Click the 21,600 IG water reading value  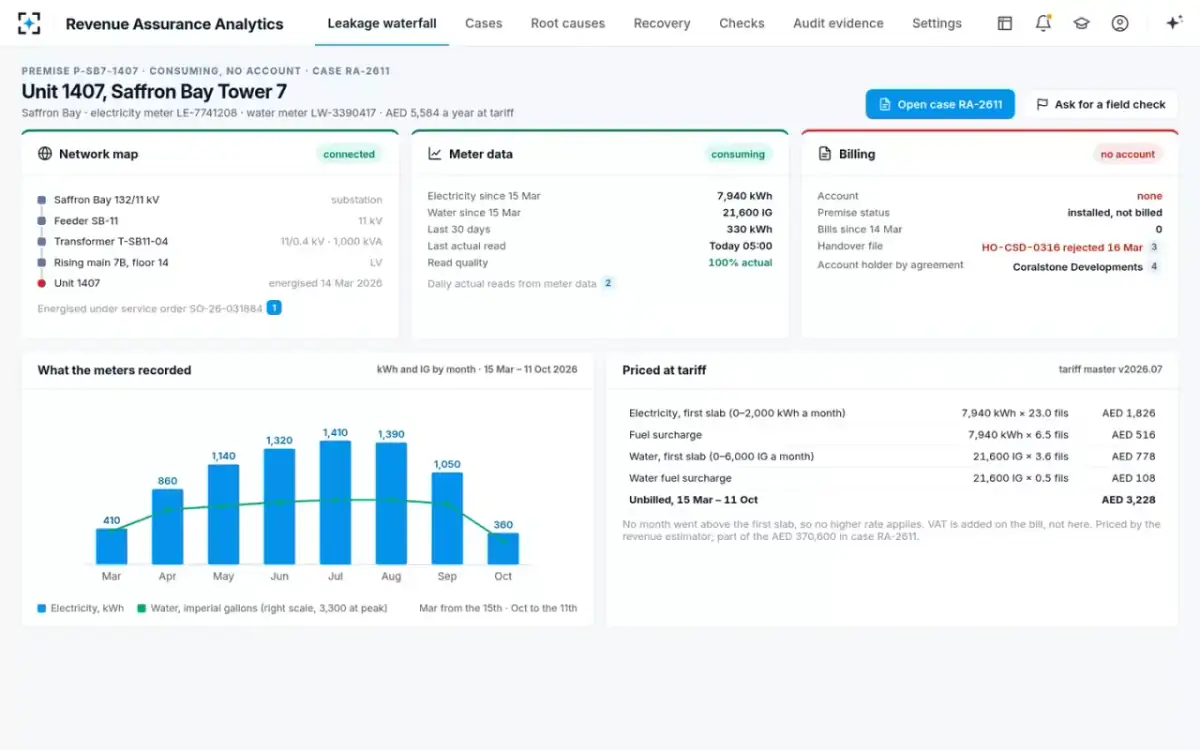point(747,213)
